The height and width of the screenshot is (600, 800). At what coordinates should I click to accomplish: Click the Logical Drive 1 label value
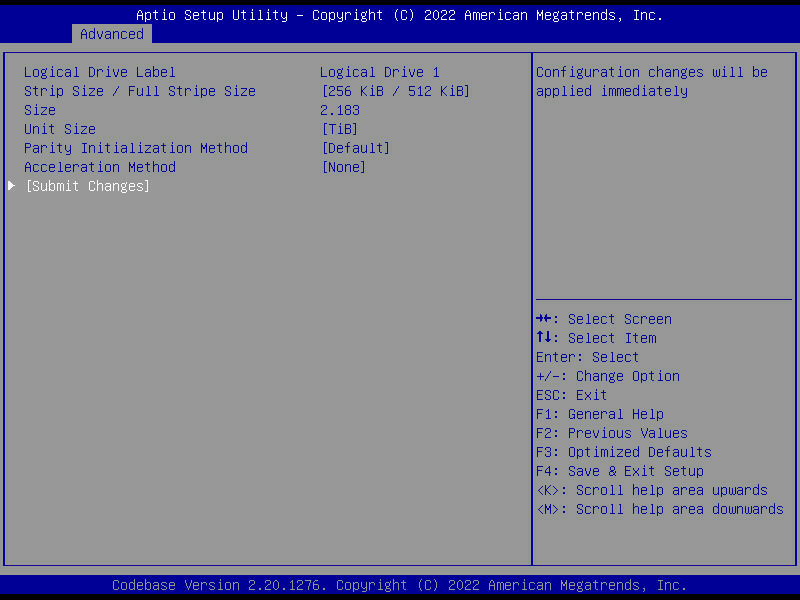point(379,72)
